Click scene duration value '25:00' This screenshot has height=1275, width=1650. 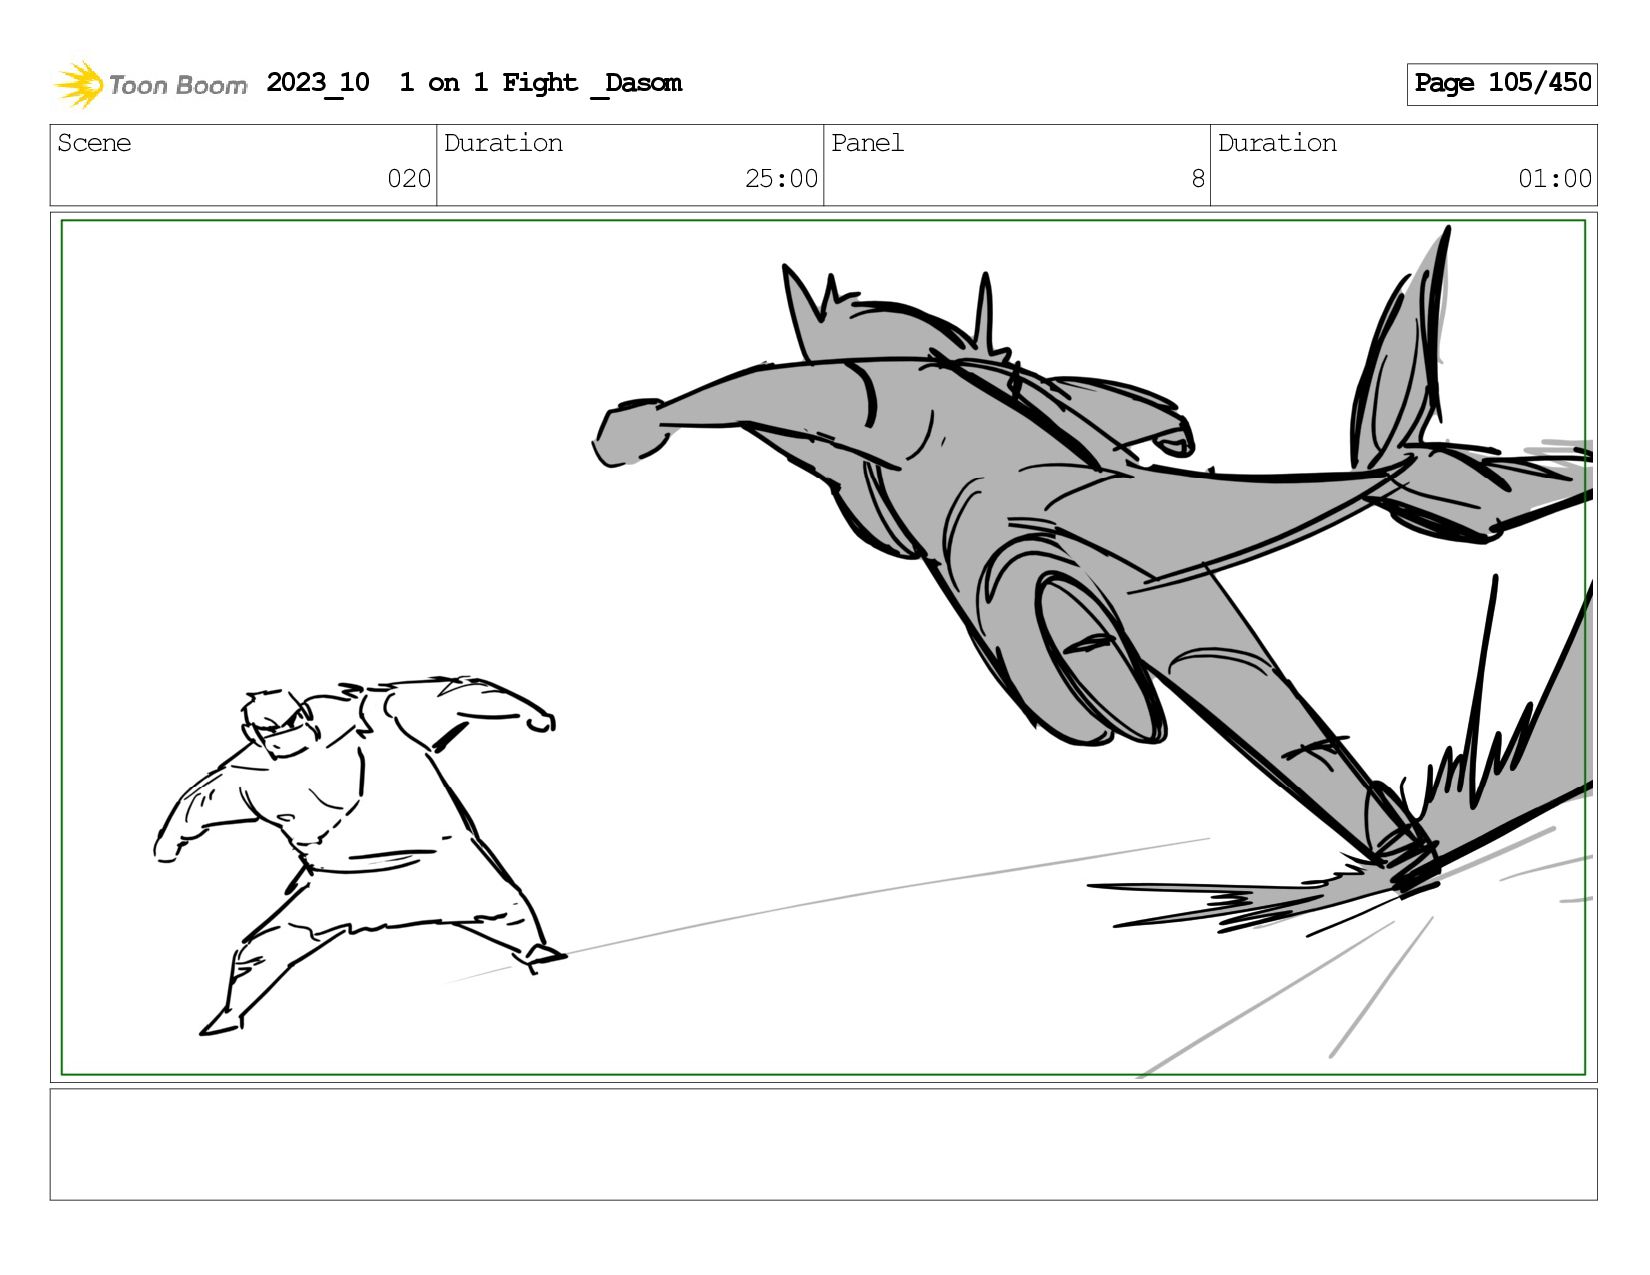[x=781, y=179]
